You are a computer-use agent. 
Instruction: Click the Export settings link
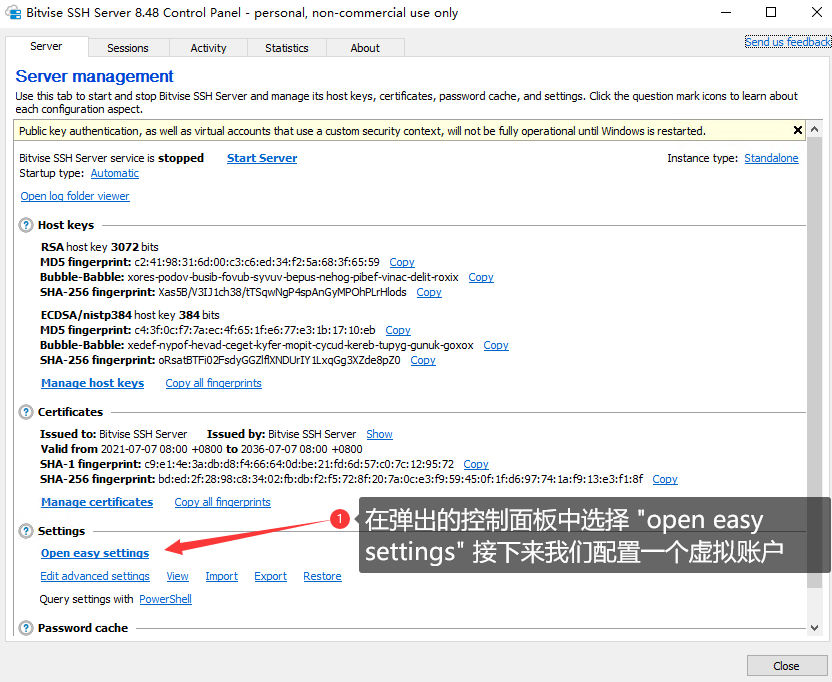coord(271,576)
